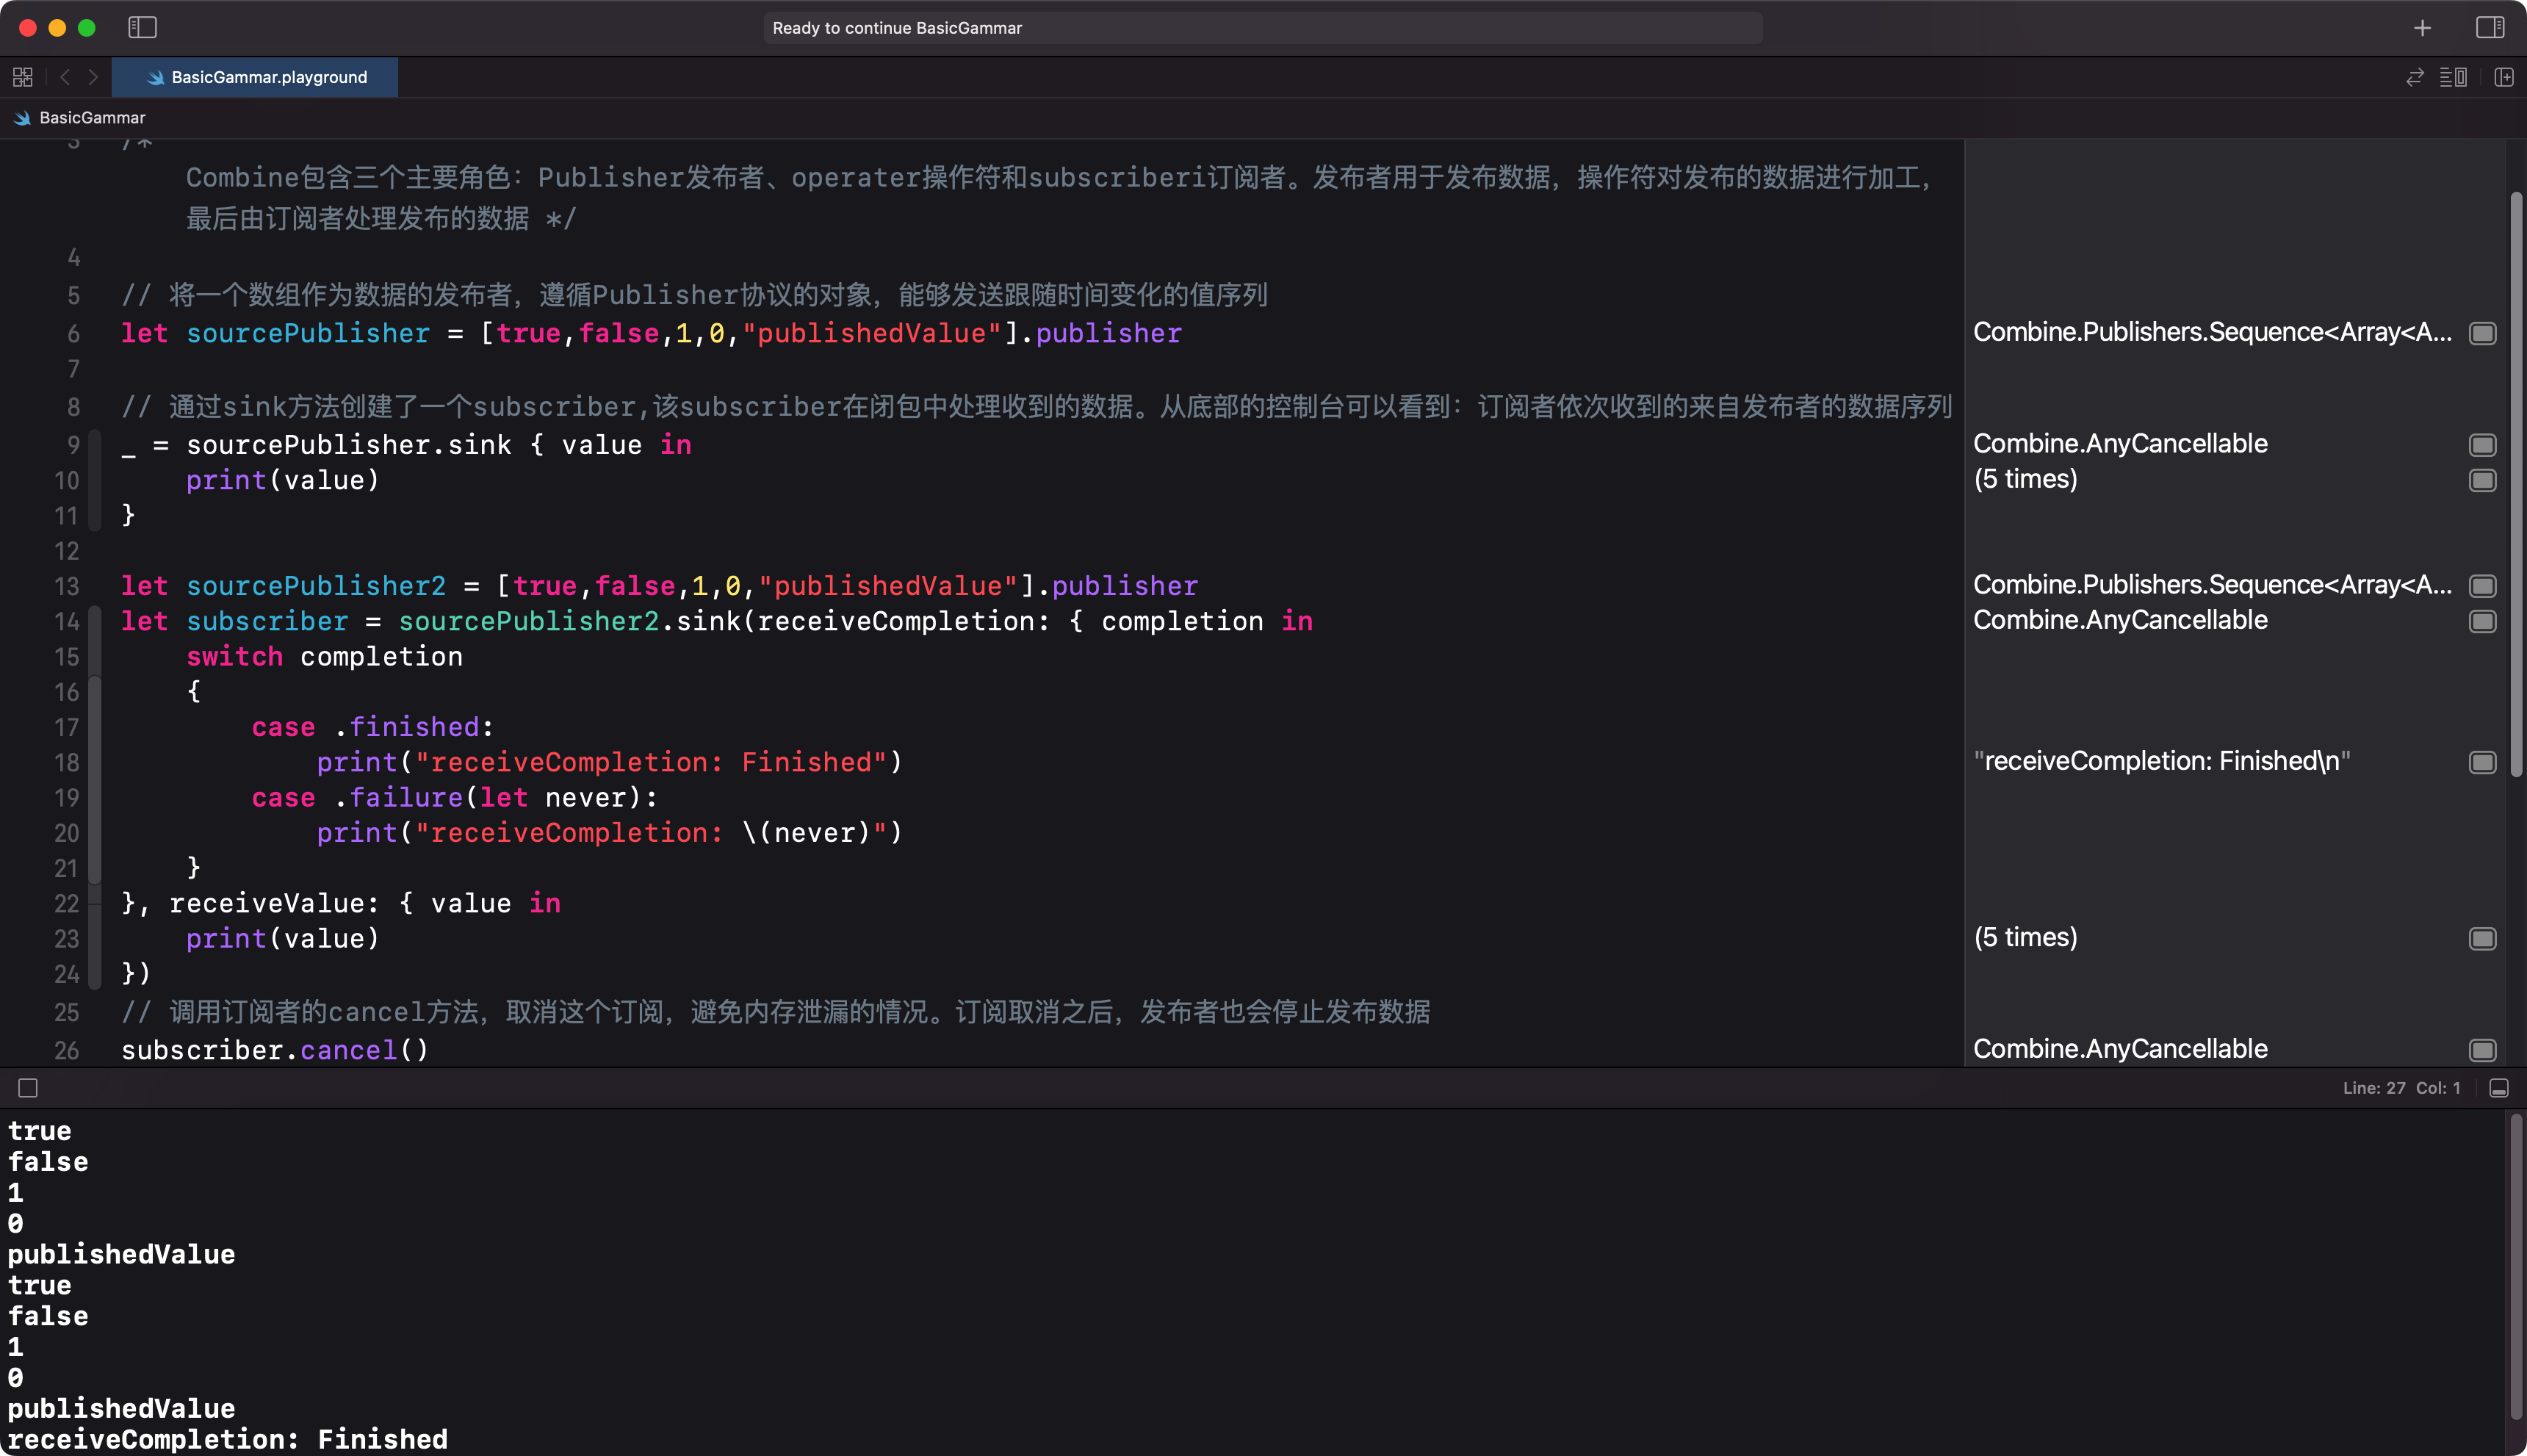2527x1456 pixels.
Task: Click the sourcePublisher2 declaration on line 13
Action: (316, 586)
